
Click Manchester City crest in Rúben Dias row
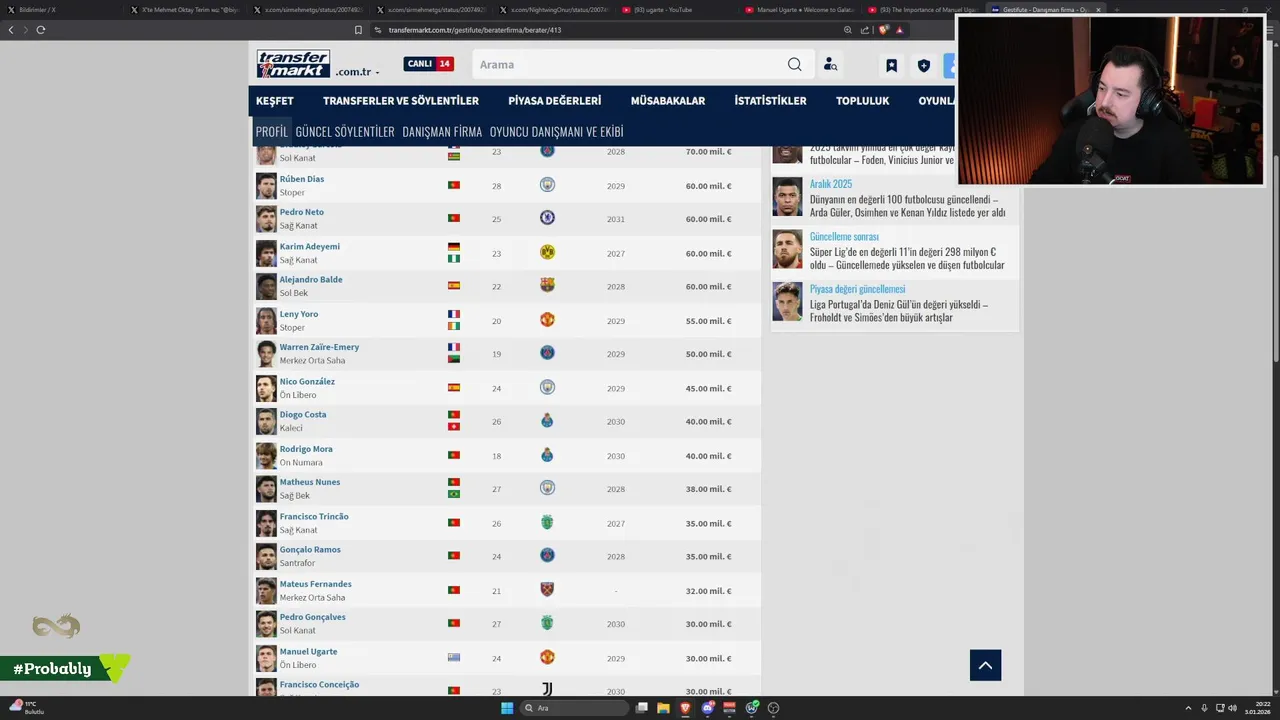547,185
